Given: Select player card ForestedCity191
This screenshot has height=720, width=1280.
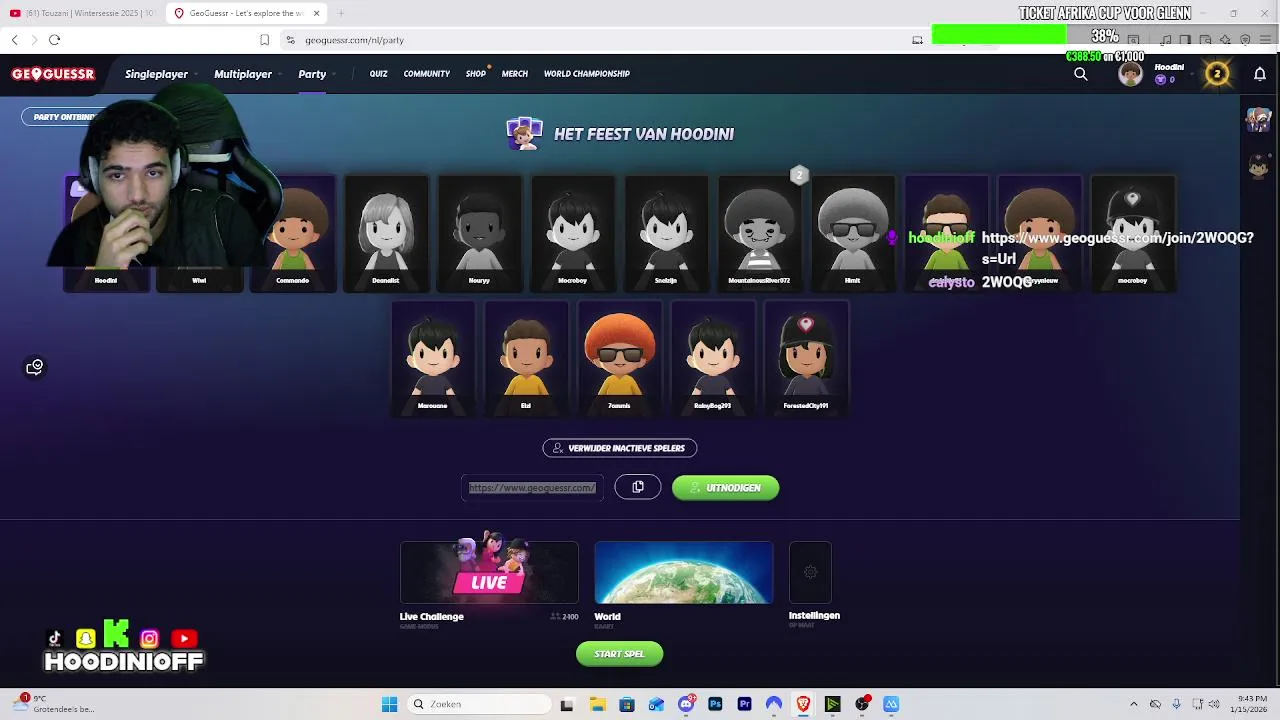Looking at the screenshot, I should [806, 359].
